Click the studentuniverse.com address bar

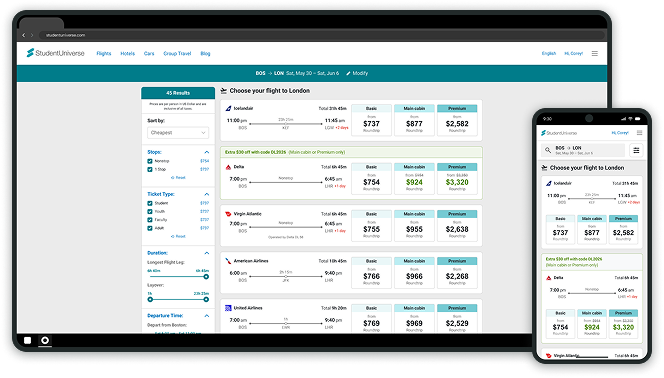321,35
